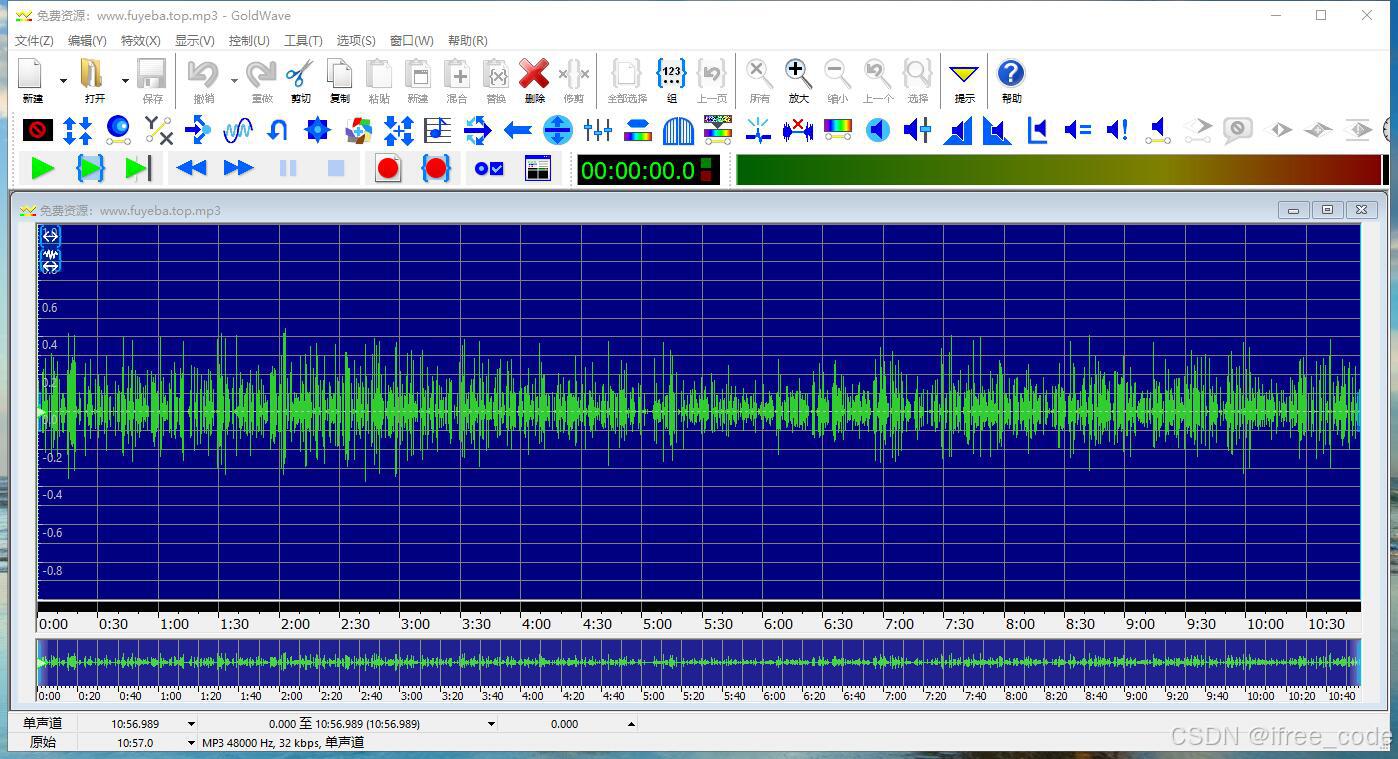Click play-to-end green button with bar

(138, 169)
